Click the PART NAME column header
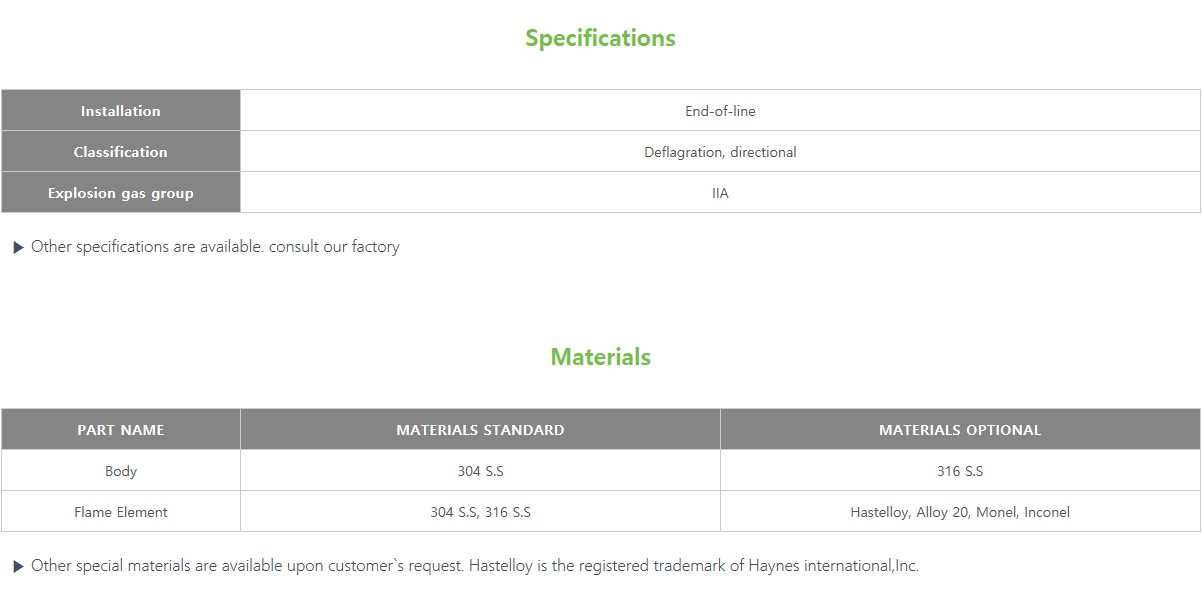Image resolution: width=1202 pixels, height=599 pixels. pyautogui.click(x=121, y=430)
